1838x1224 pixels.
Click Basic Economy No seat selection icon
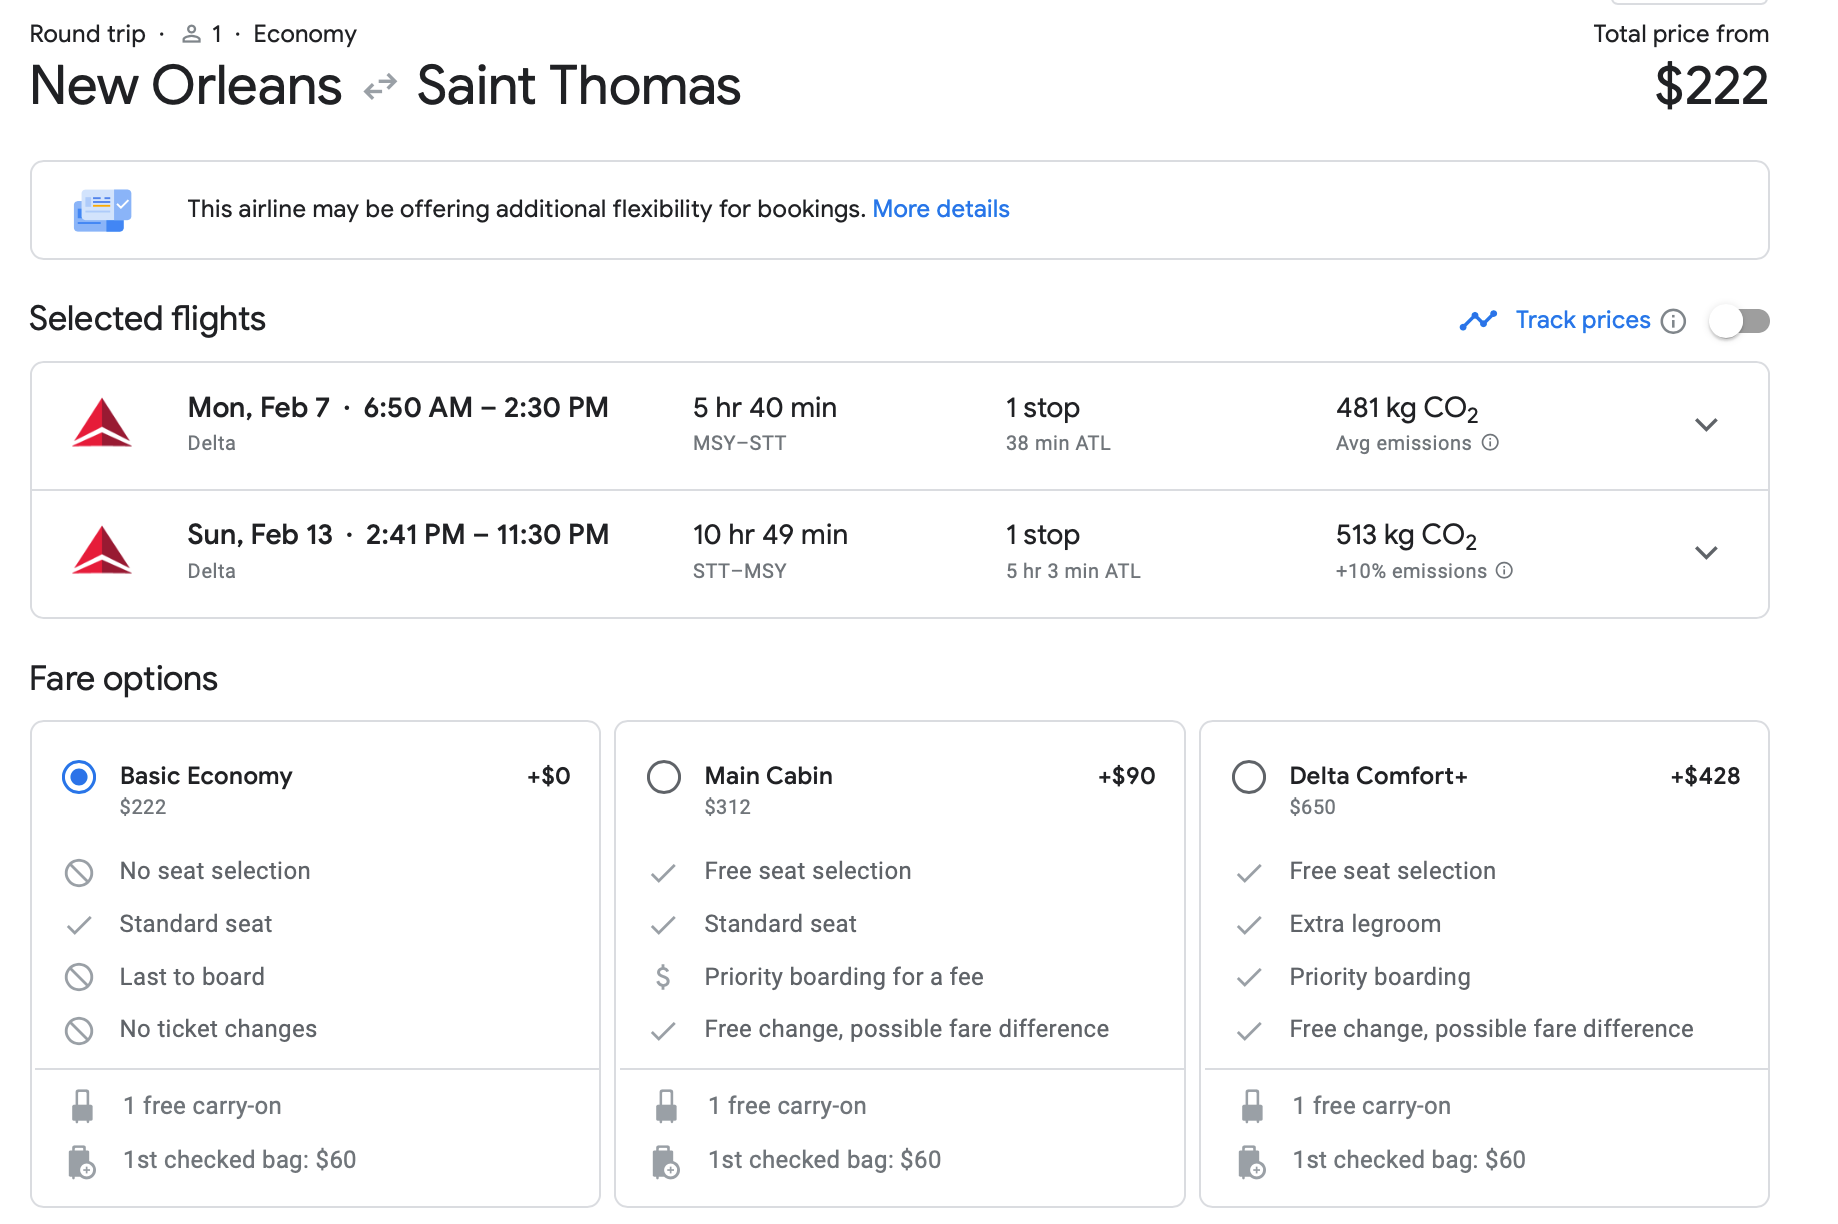click(x=79, y=872)
